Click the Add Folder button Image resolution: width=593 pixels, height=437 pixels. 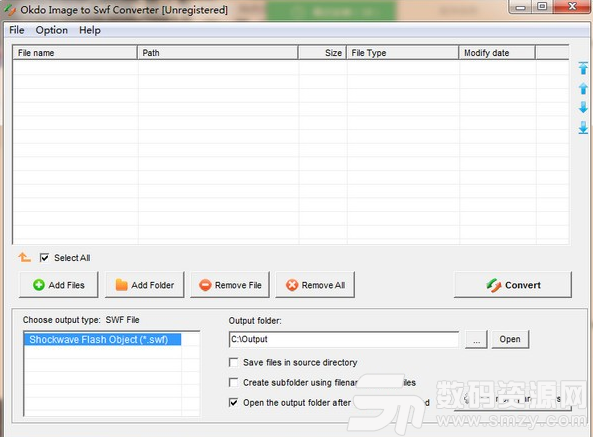click(144, 285)
